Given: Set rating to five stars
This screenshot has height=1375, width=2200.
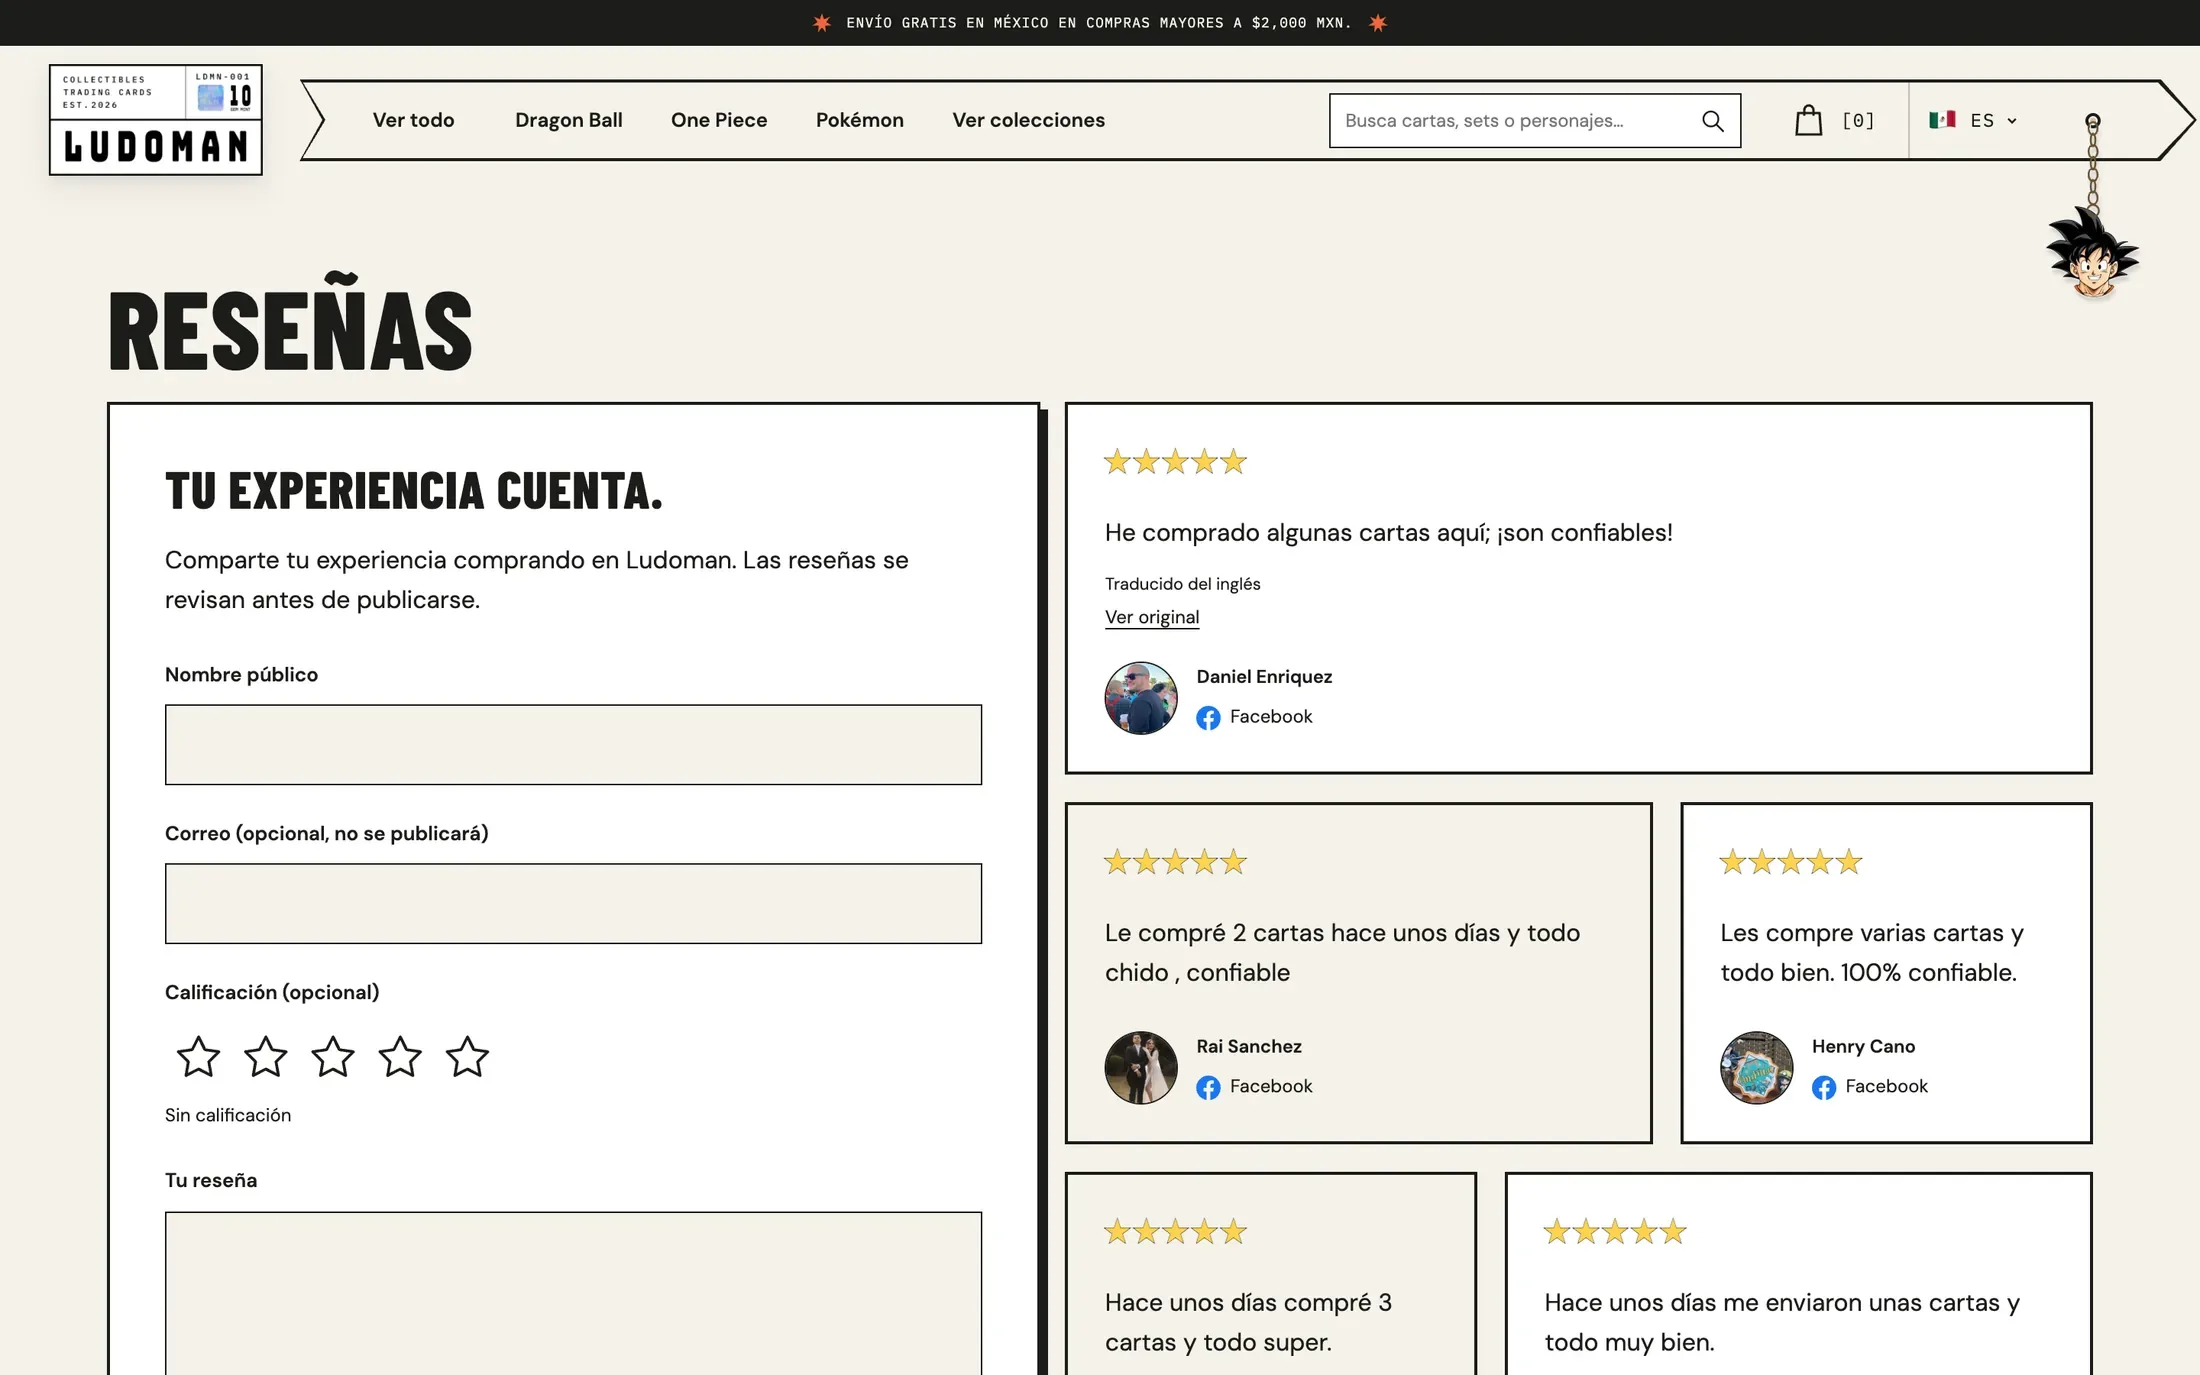Looking at the screenshot, I should 467,1057.
